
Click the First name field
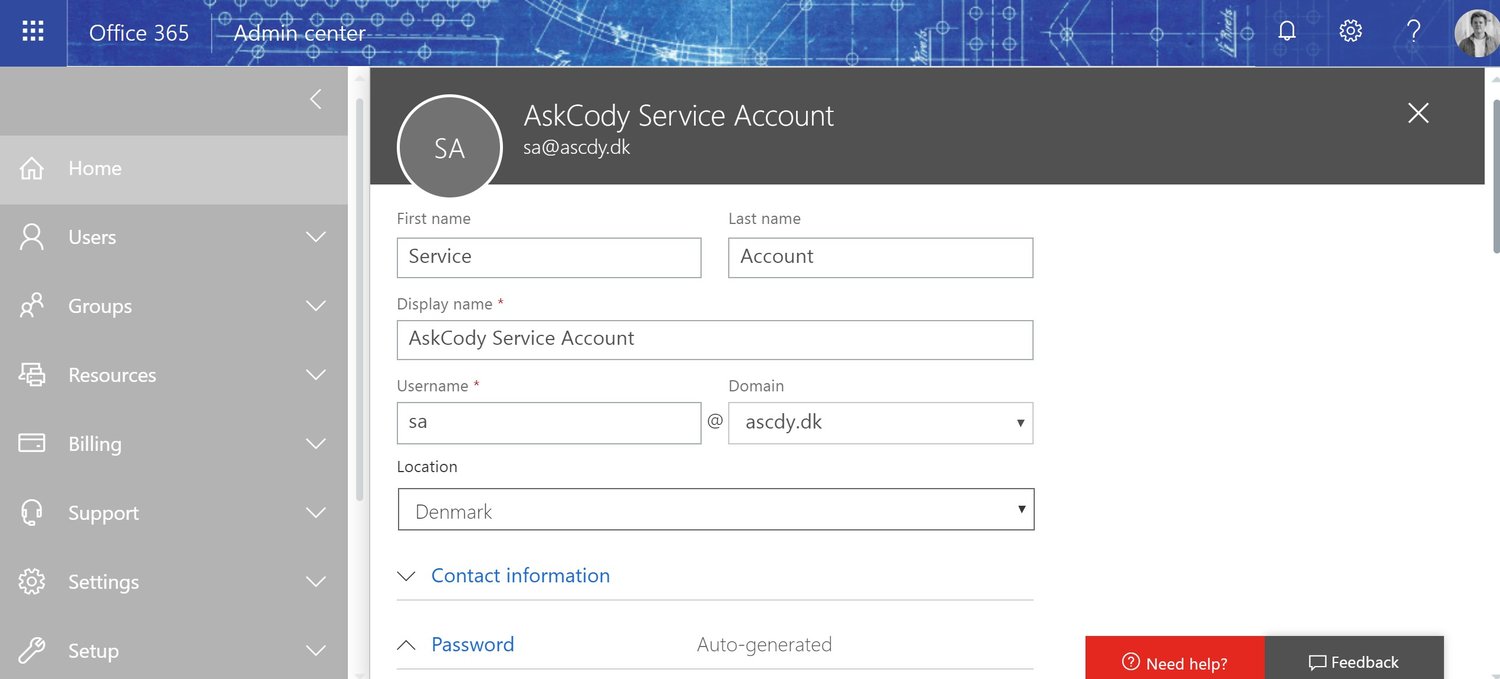pyautogui.click(x=549, y=257)
